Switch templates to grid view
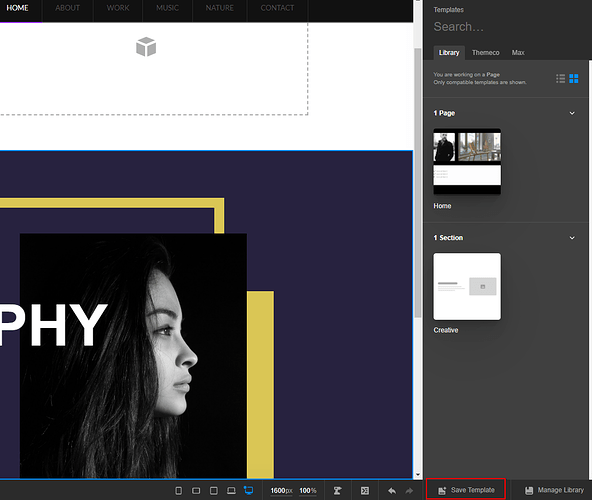This screenshot has width=592, height=500. [574, 79]
